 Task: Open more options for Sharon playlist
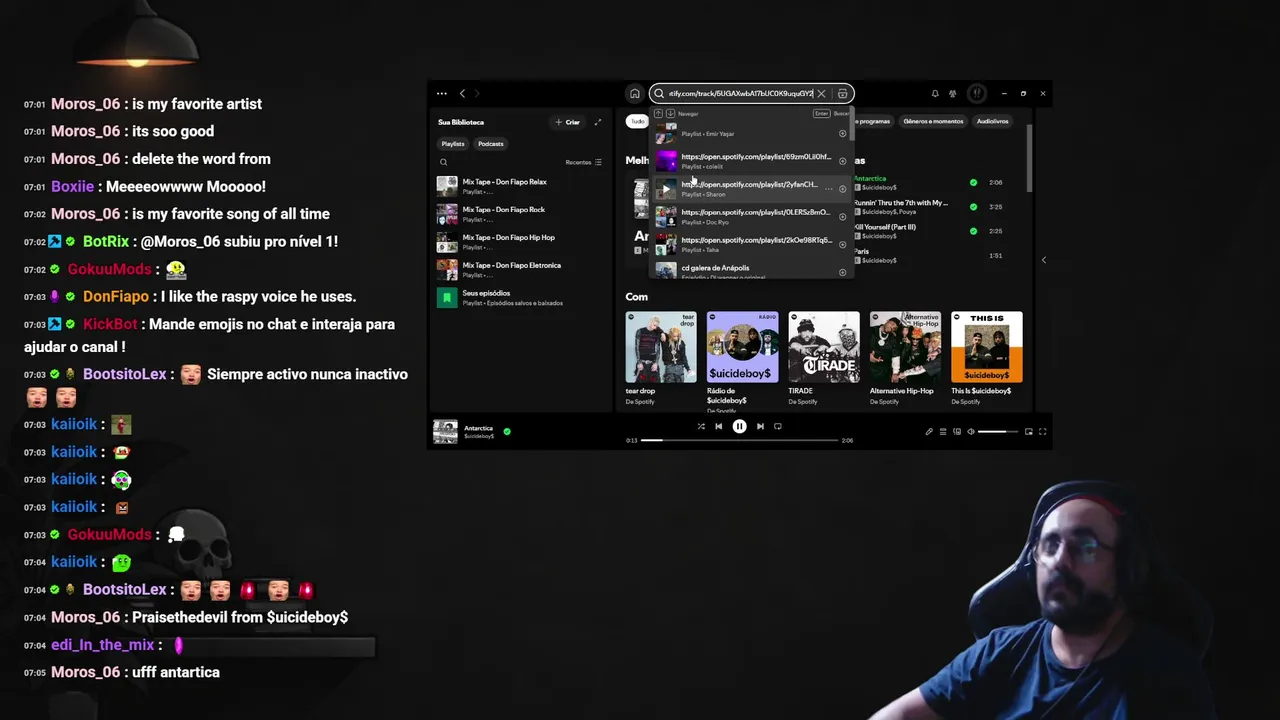pos(828,189)
